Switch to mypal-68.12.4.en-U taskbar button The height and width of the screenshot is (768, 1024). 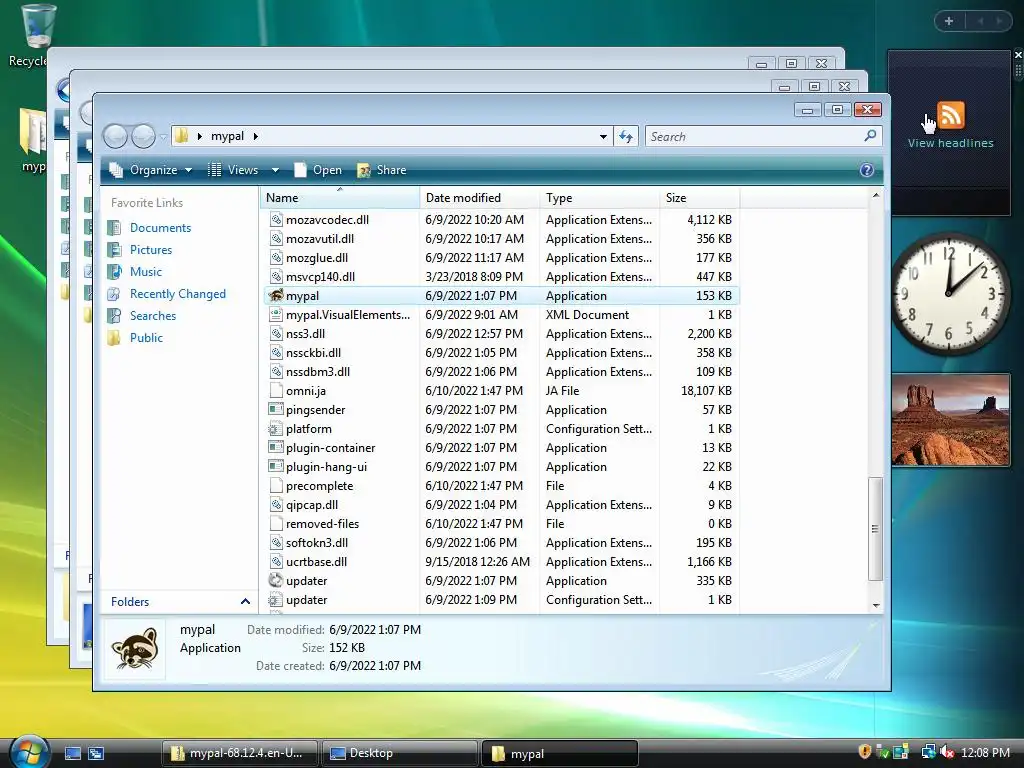tap(240, 754)
